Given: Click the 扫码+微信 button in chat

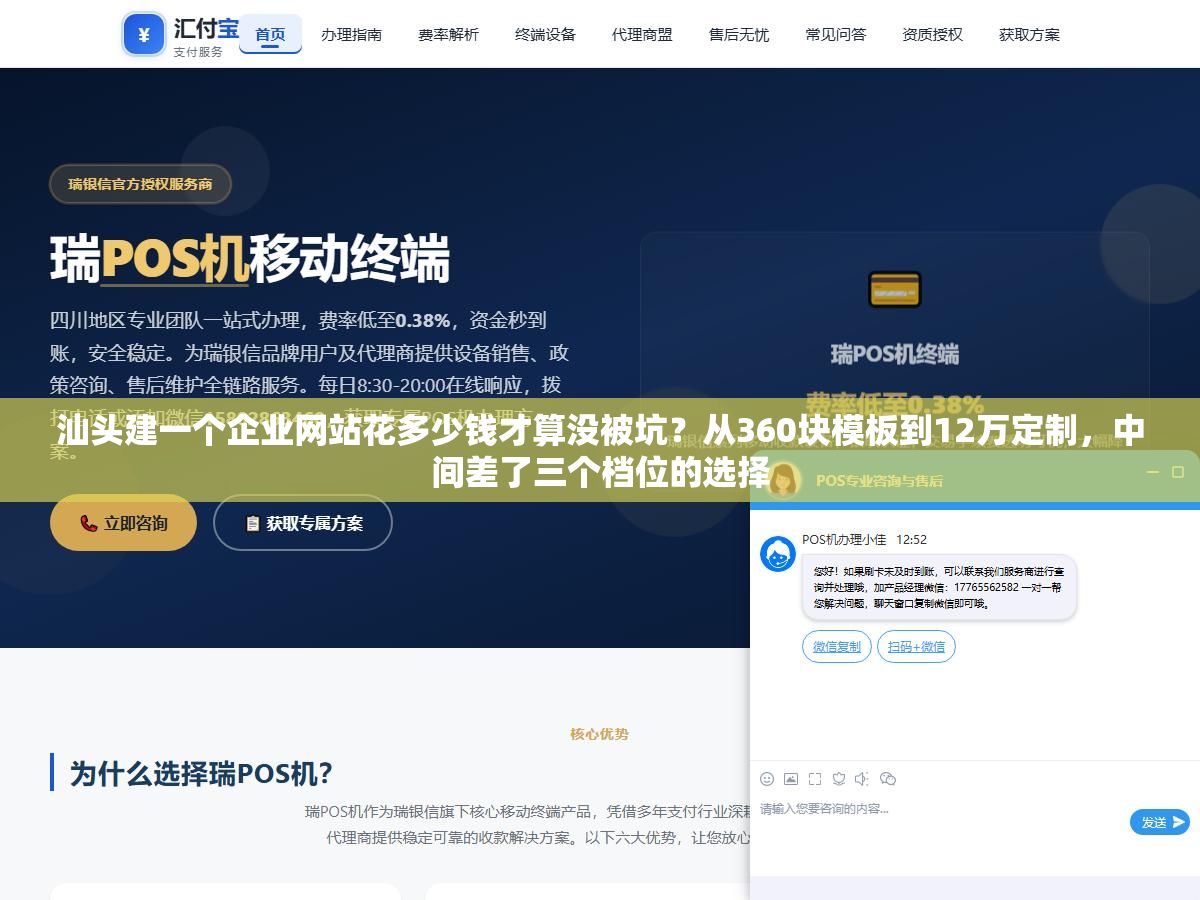Looking at the screenshot, I should pos(916,647).
